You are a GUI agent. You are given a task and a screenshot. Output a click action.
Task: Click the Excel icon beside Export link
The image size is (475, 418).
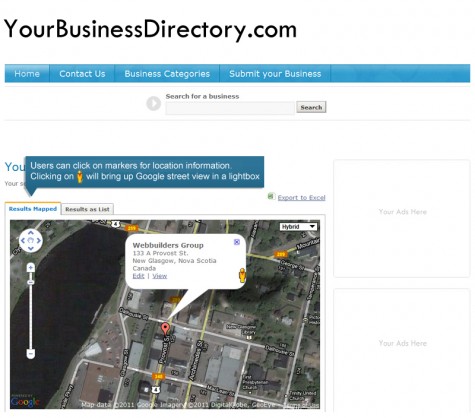coord(271,196)
